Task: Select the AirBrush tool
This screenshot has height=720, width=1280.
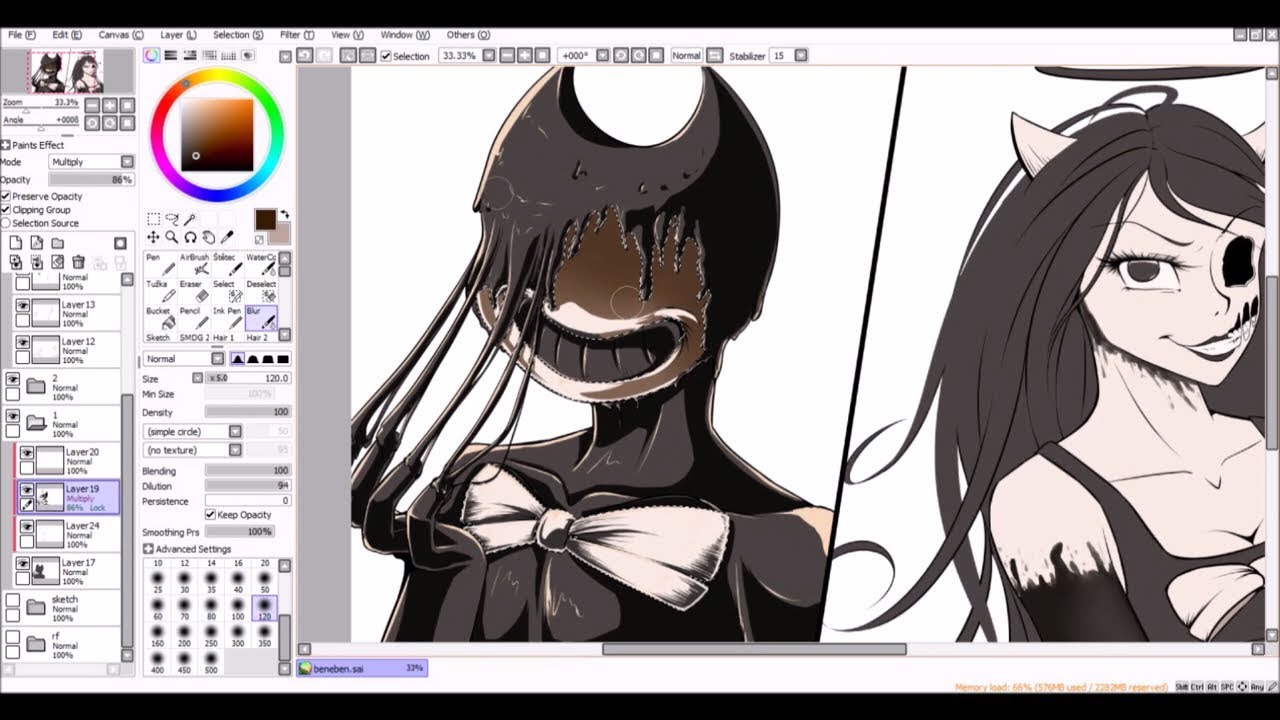Action: tap(193, 263)
